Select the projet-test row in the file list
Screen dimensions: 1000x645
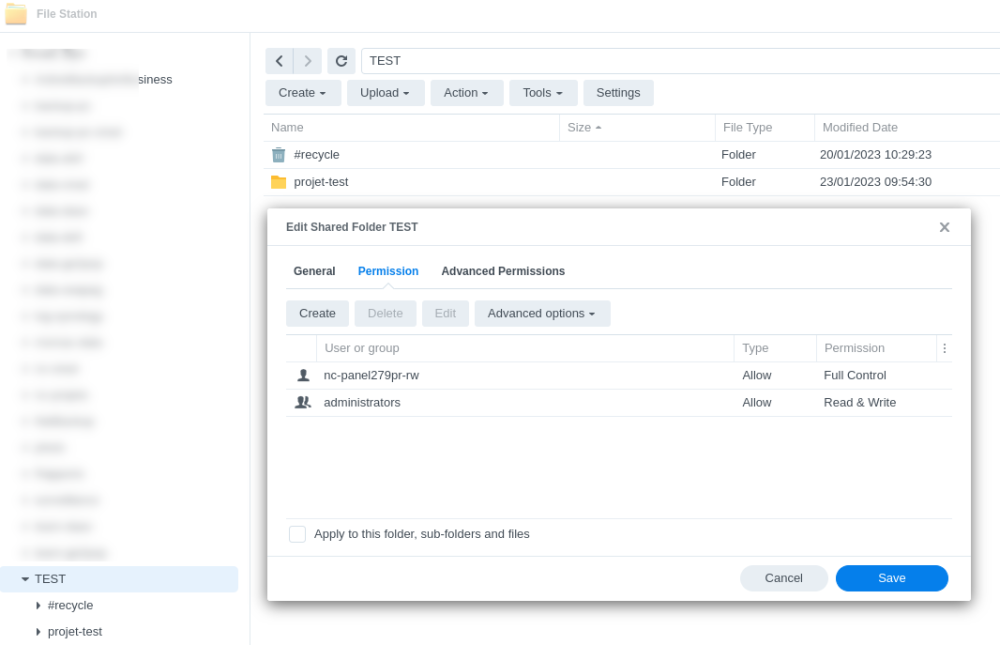tap(631, 182)
